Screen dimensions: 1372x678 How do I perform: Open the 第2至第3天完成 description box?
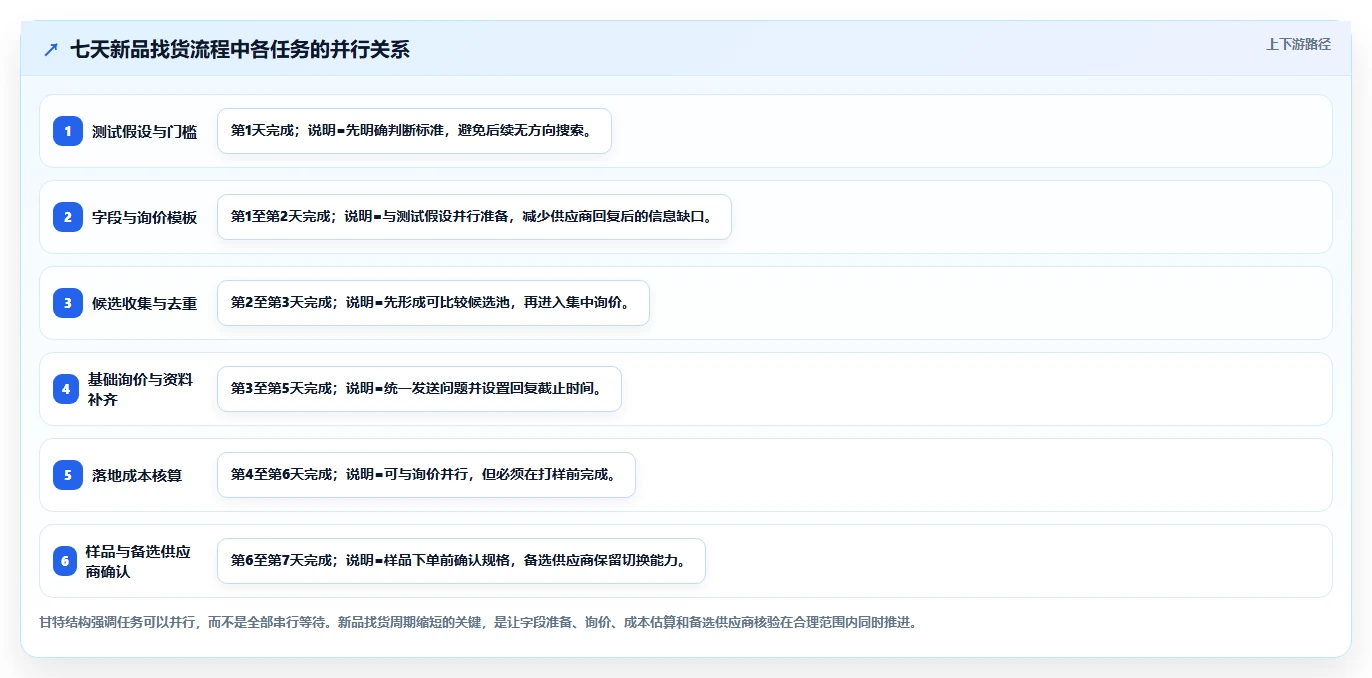[x=433, y=303]
